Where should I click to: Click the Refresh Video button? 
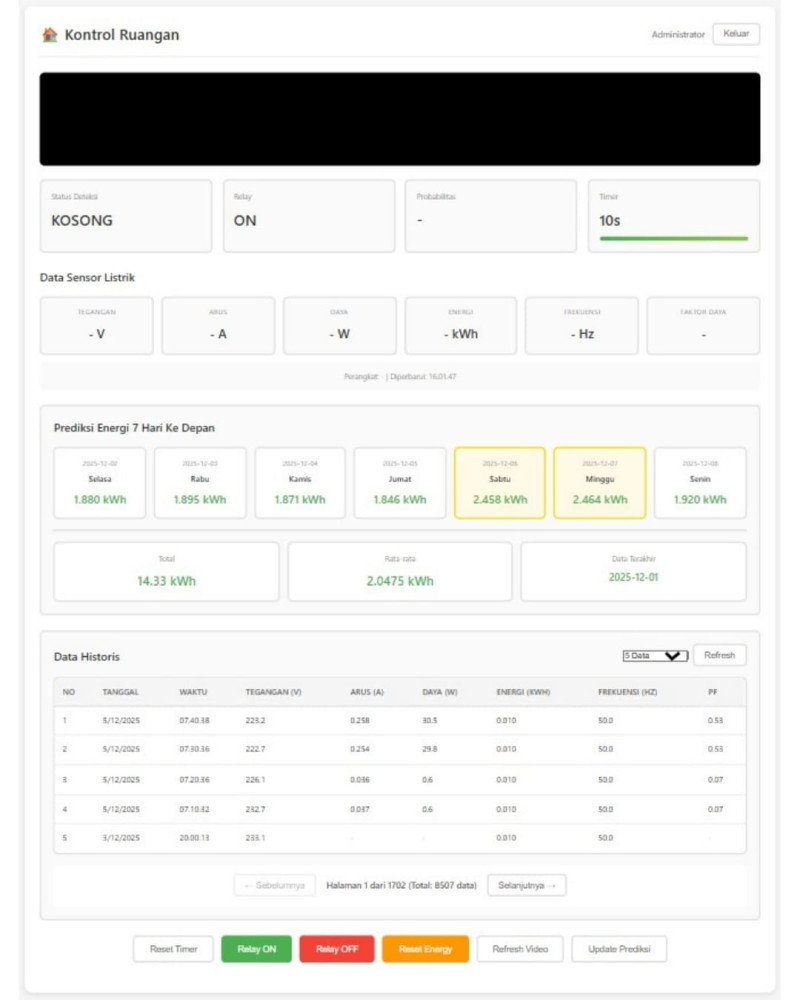(520, 949)
